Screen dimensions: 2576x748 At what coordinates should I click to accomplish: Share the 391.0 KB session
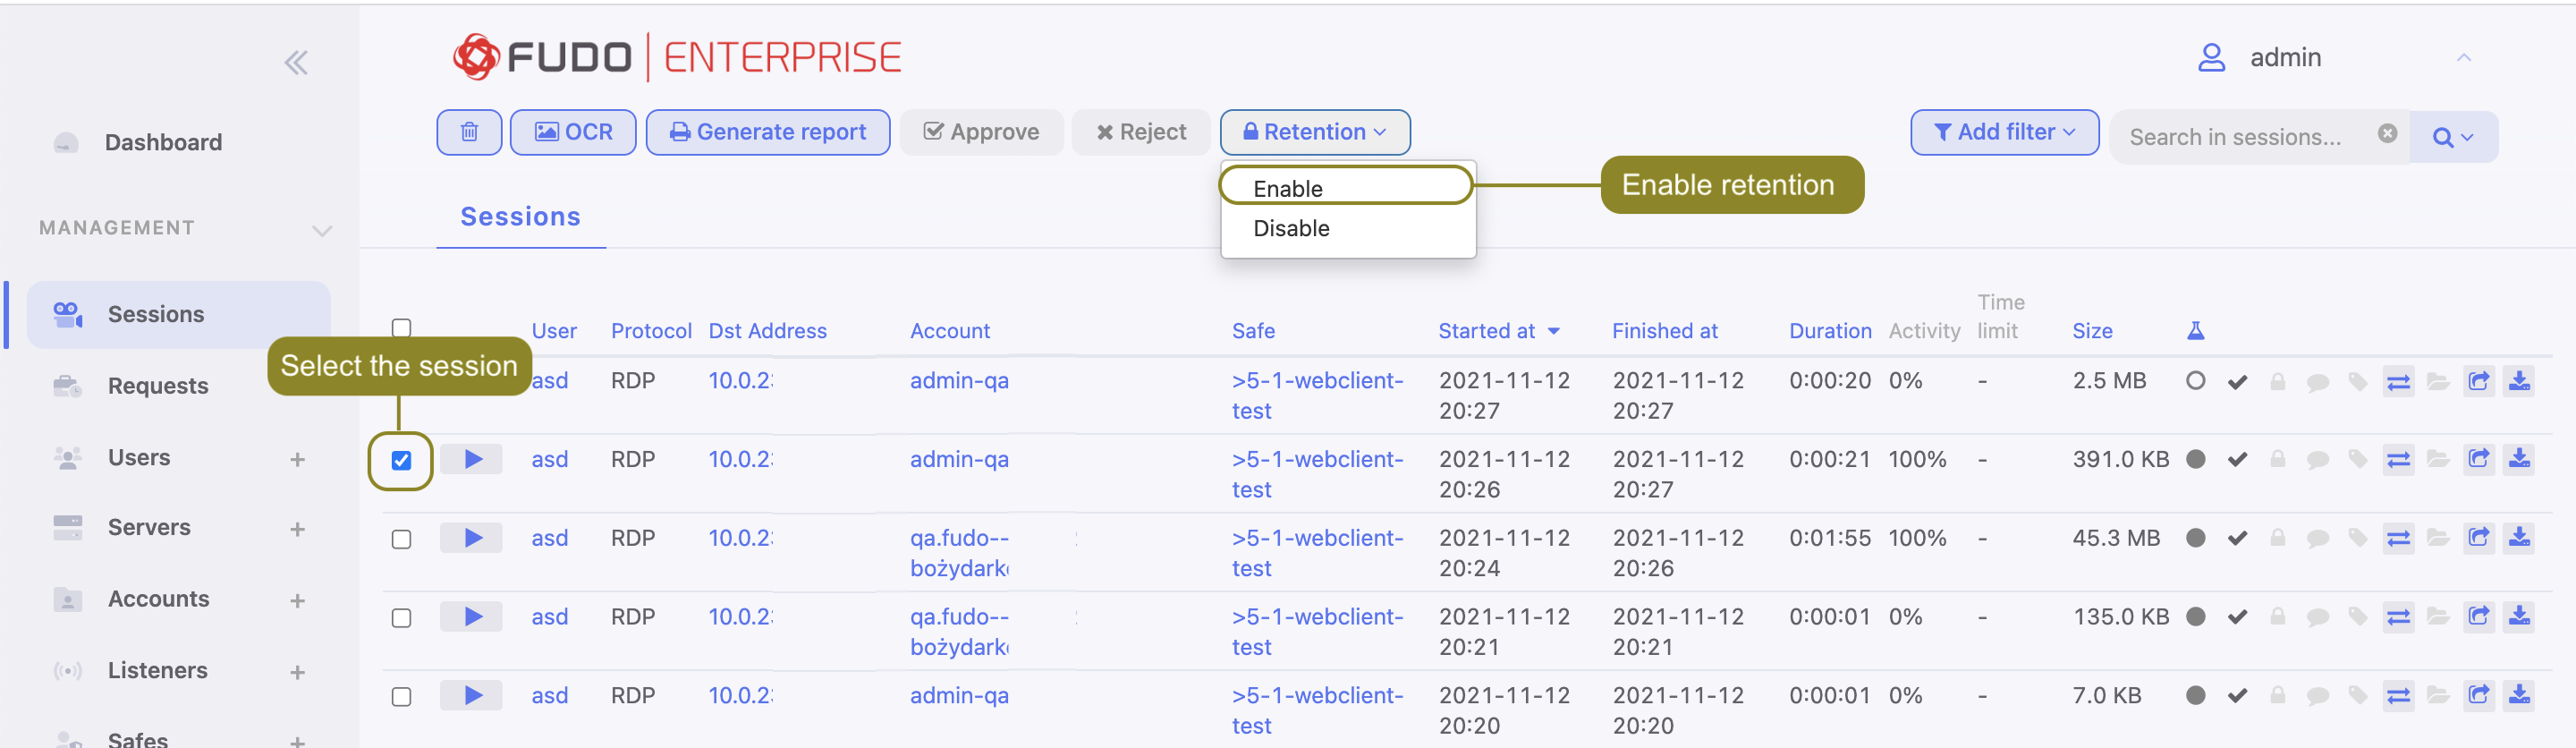pyautogui.click(x=2478, y=459)
